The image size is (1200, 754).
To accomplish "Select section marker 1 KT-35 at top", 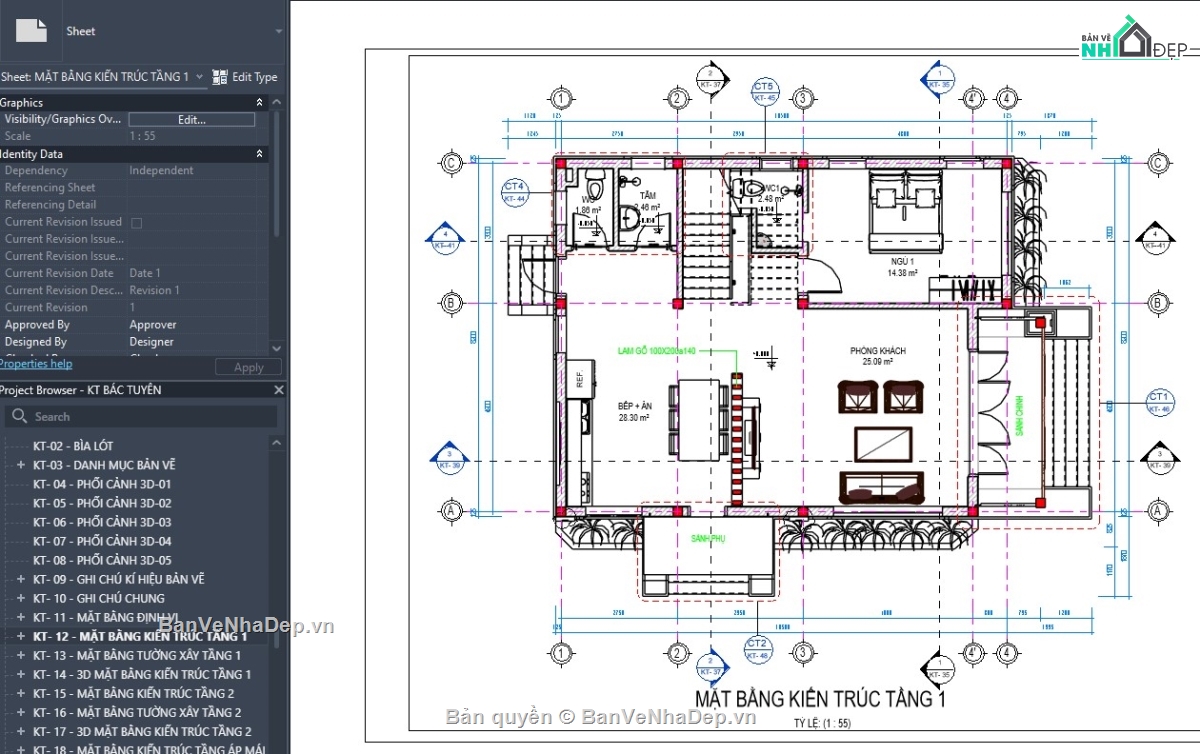I will pyautogui.click(x=939, y=78).
